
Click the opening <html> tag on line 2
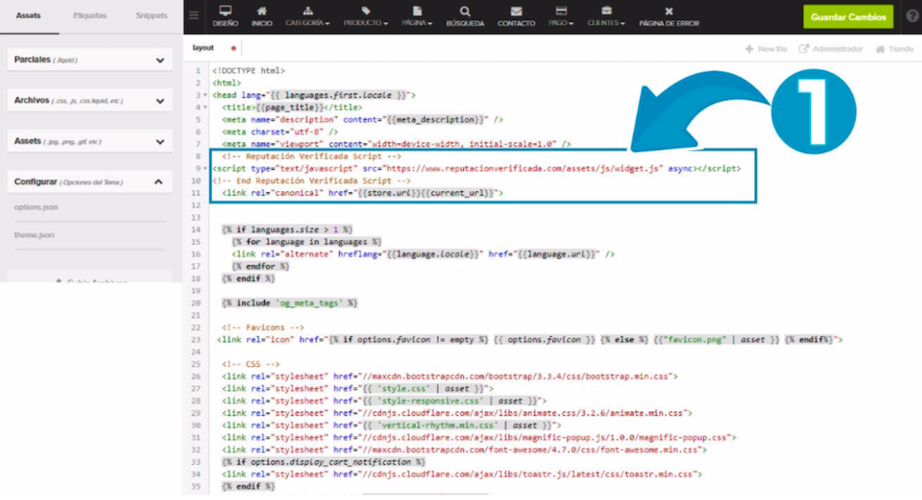coord(226,83)
